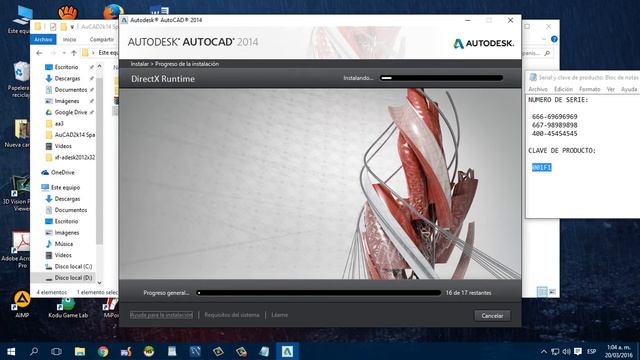Select pinned Escritorio in quick access
The height and width of the screenshot is (360, 640).
click(67, 67)
